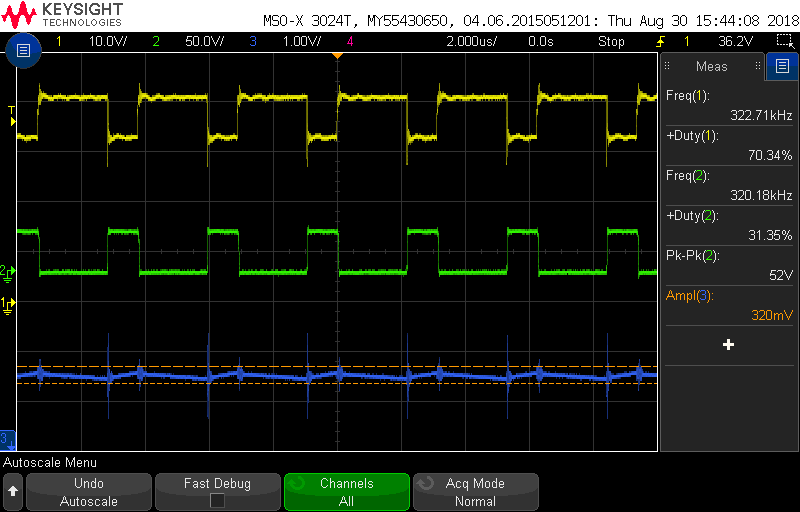Add a measurement with plus button
Screen dimensions: 800x512
click(728, 345)
